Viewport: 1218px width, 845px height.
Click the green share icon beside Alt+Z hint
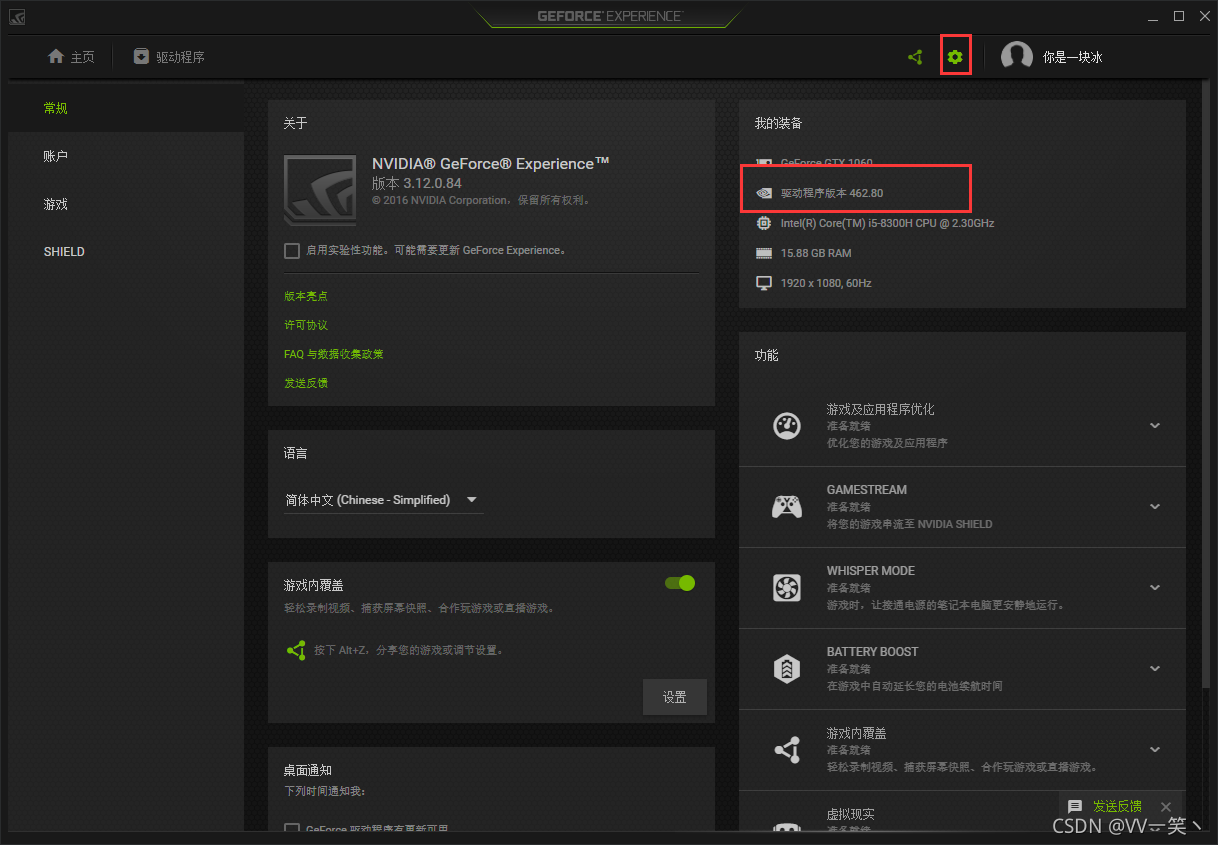(x=296, y=650)
